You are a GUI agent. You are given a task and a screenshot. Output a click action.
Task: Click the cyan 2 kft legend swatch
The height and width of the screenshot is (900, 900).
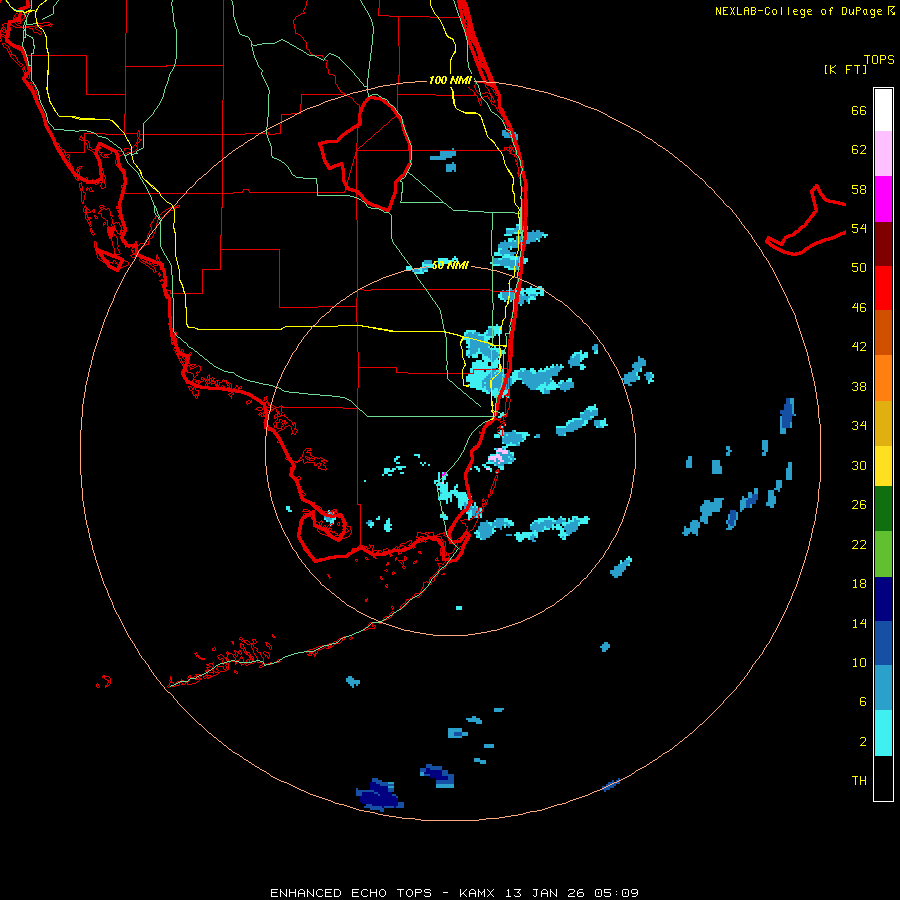883,733
